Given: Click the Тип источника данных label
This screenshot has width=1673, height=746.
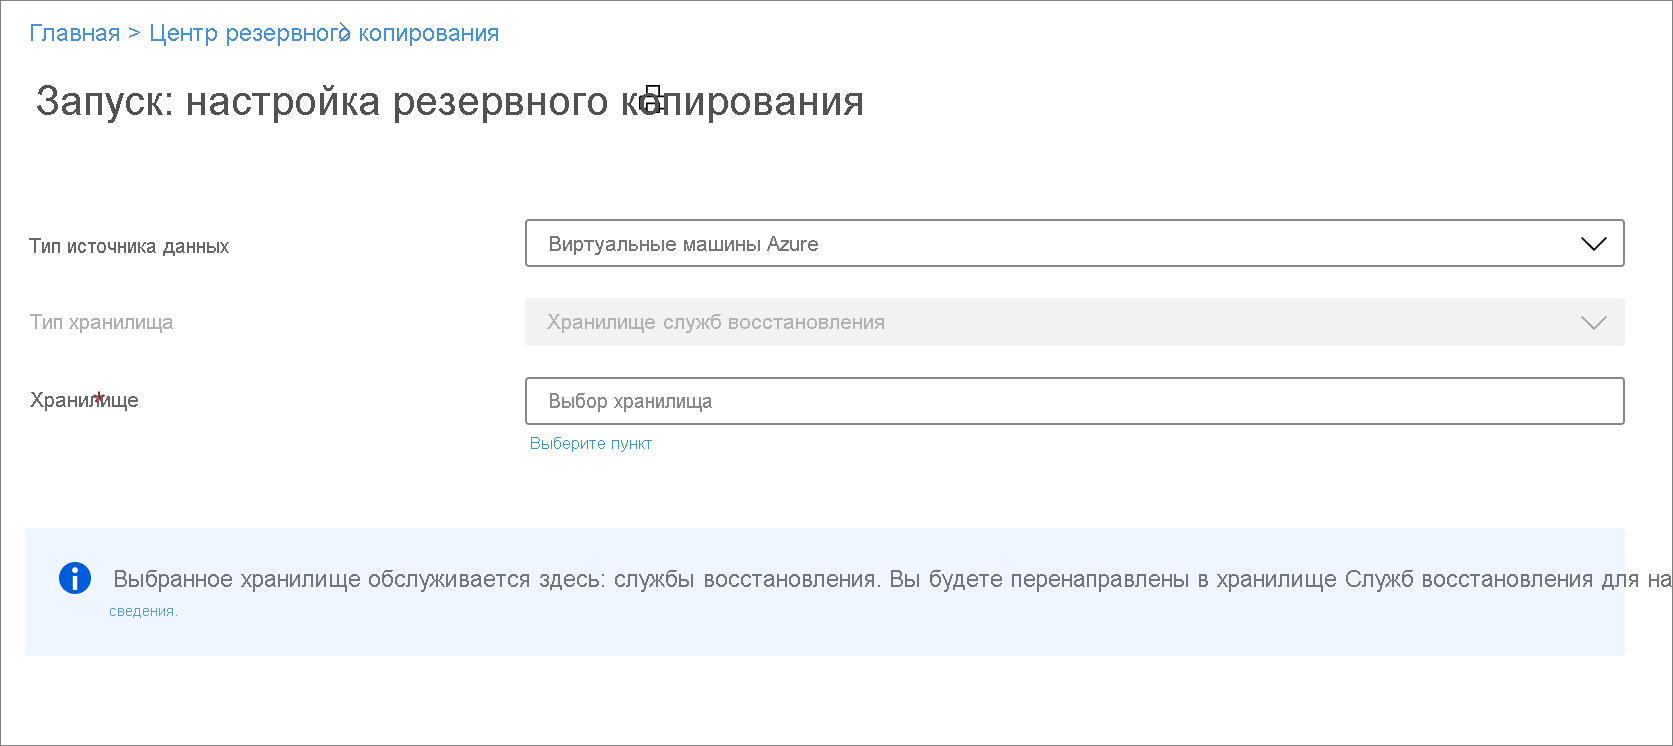Looking at the screenshot, I should 129,246.
